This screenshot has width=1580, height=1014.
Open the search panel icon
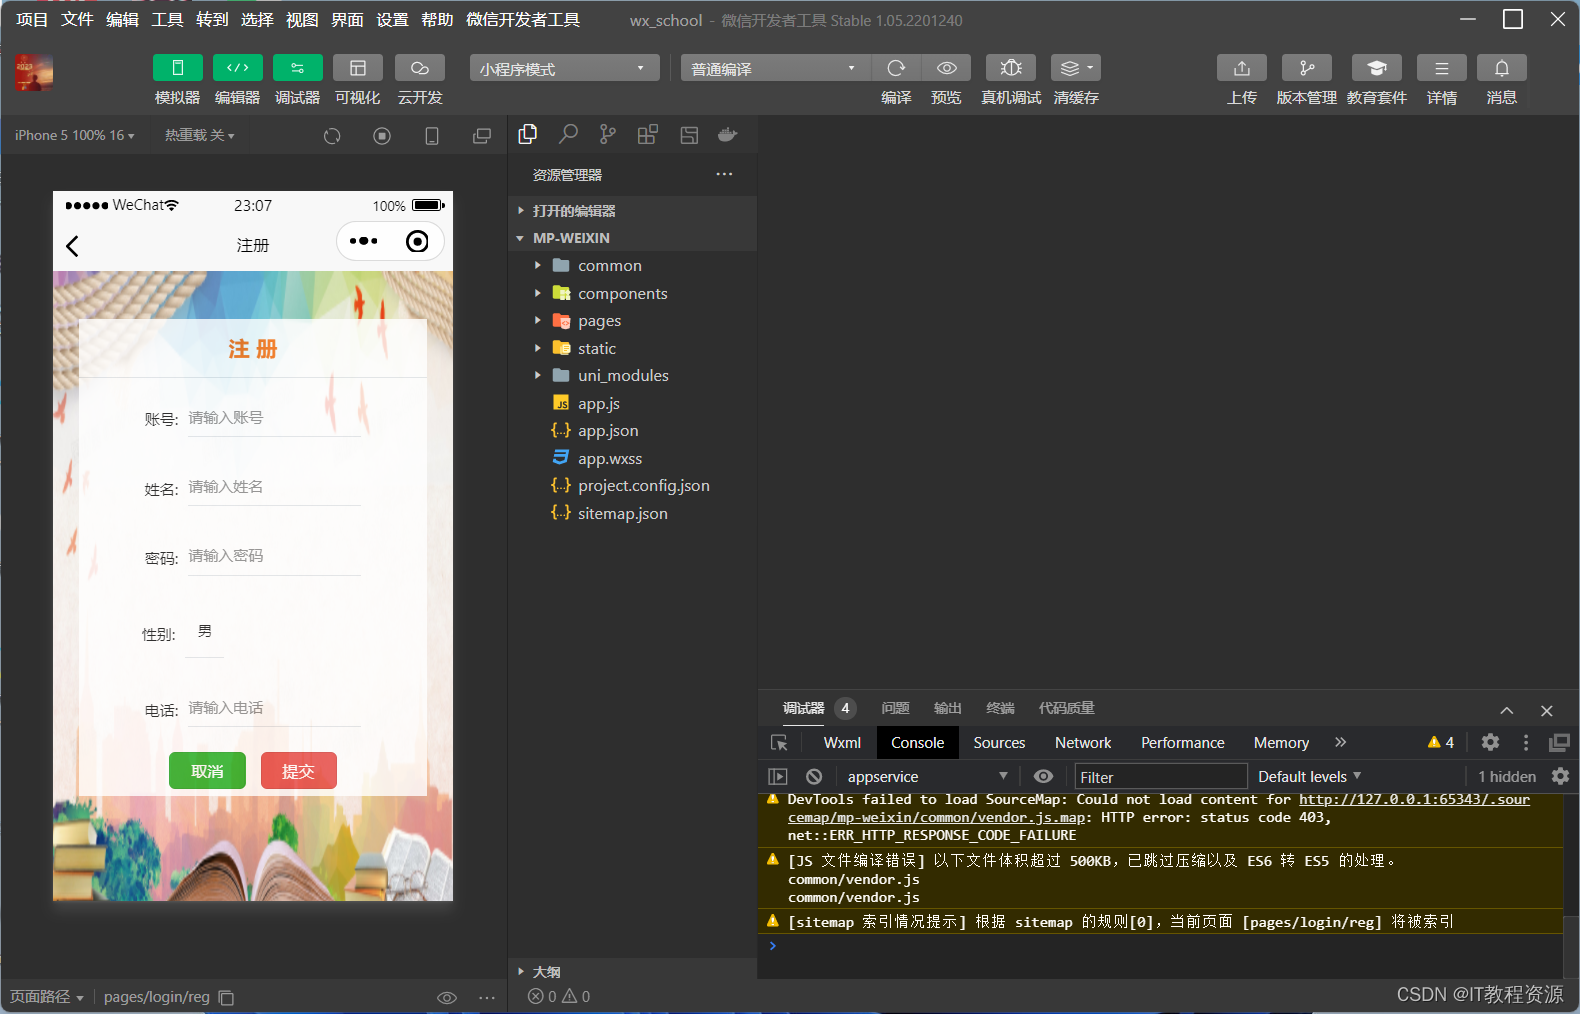click(568, 134)
